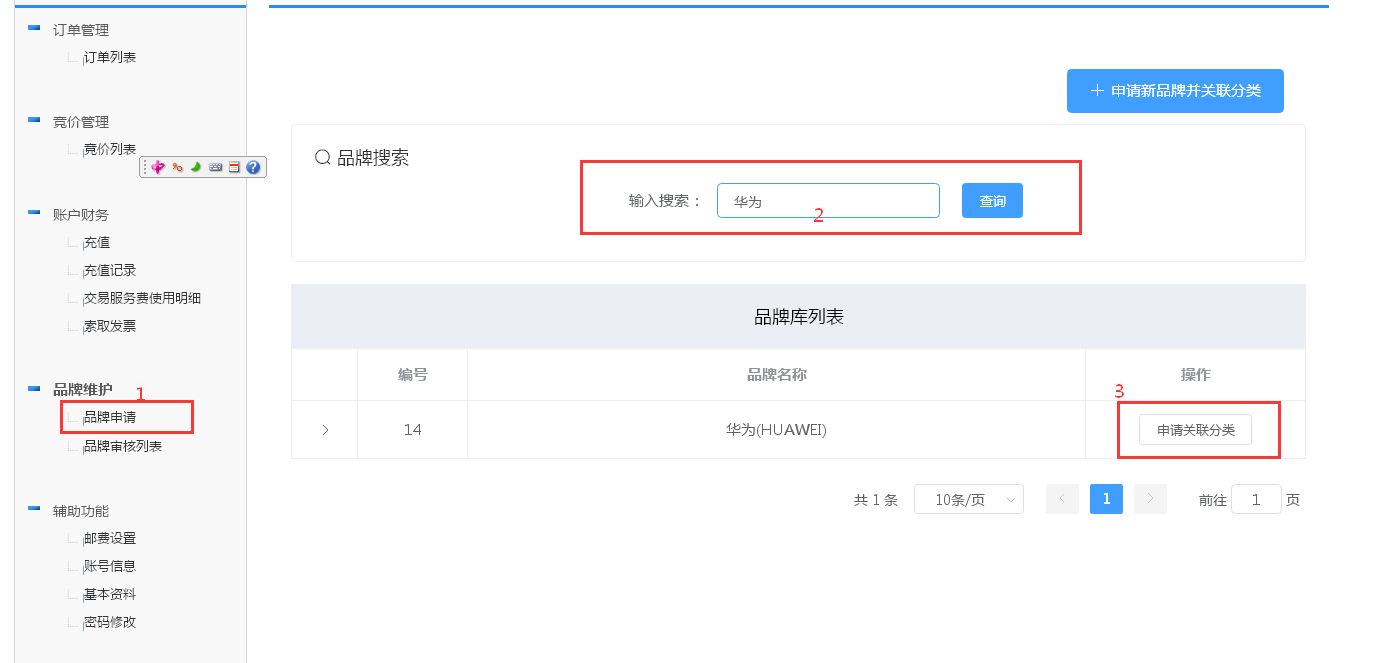Collapse the 竞价管理 menu group
The height and width of the screenshot is (663, 1373).
pyautogui.click(x=34, y=120)
